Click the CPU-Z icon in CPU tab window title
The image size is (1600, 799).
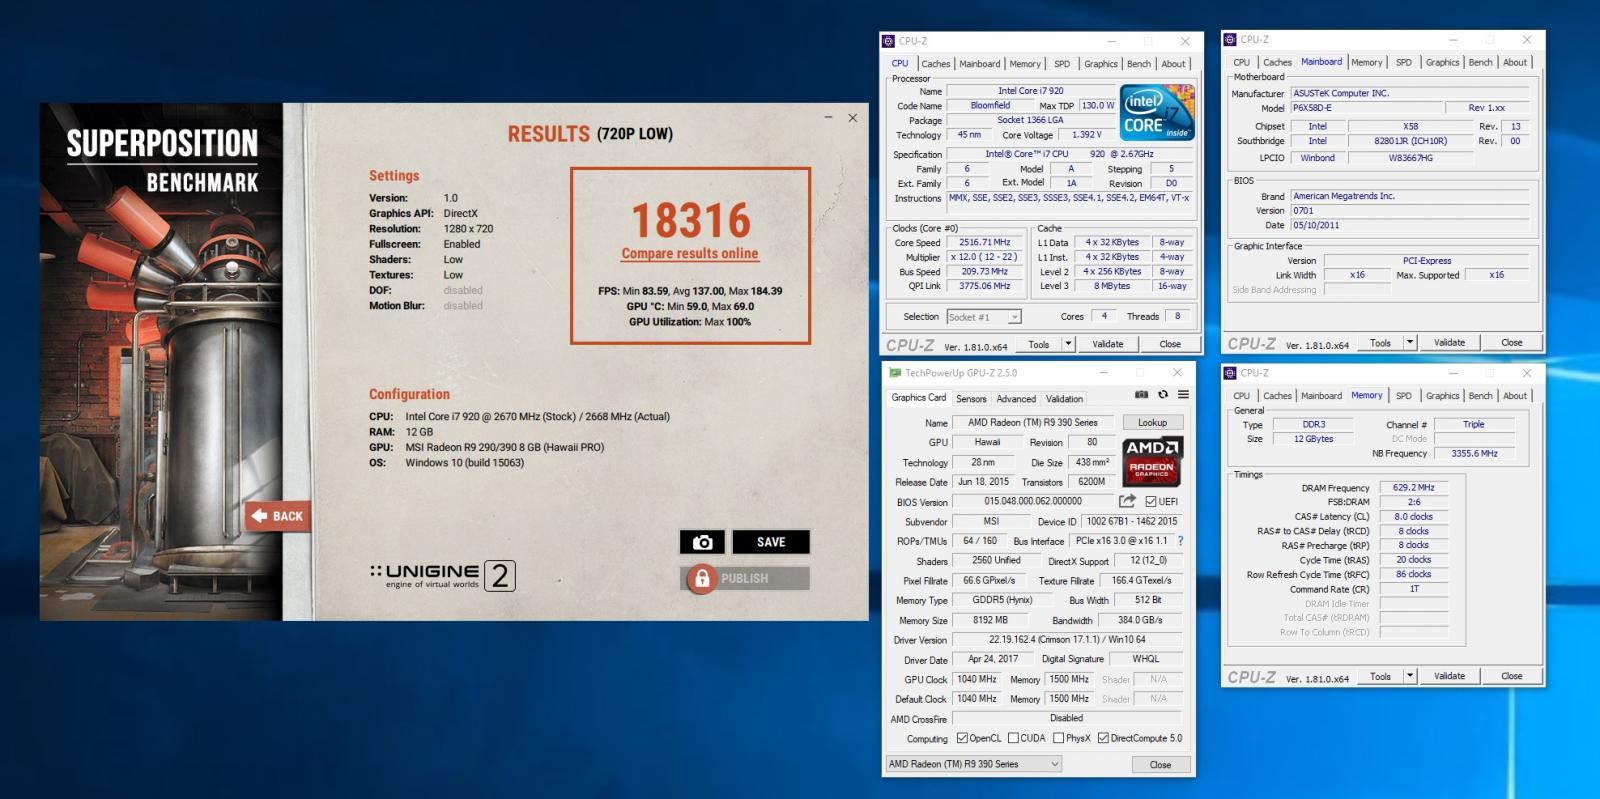click(x=888, y=41)
